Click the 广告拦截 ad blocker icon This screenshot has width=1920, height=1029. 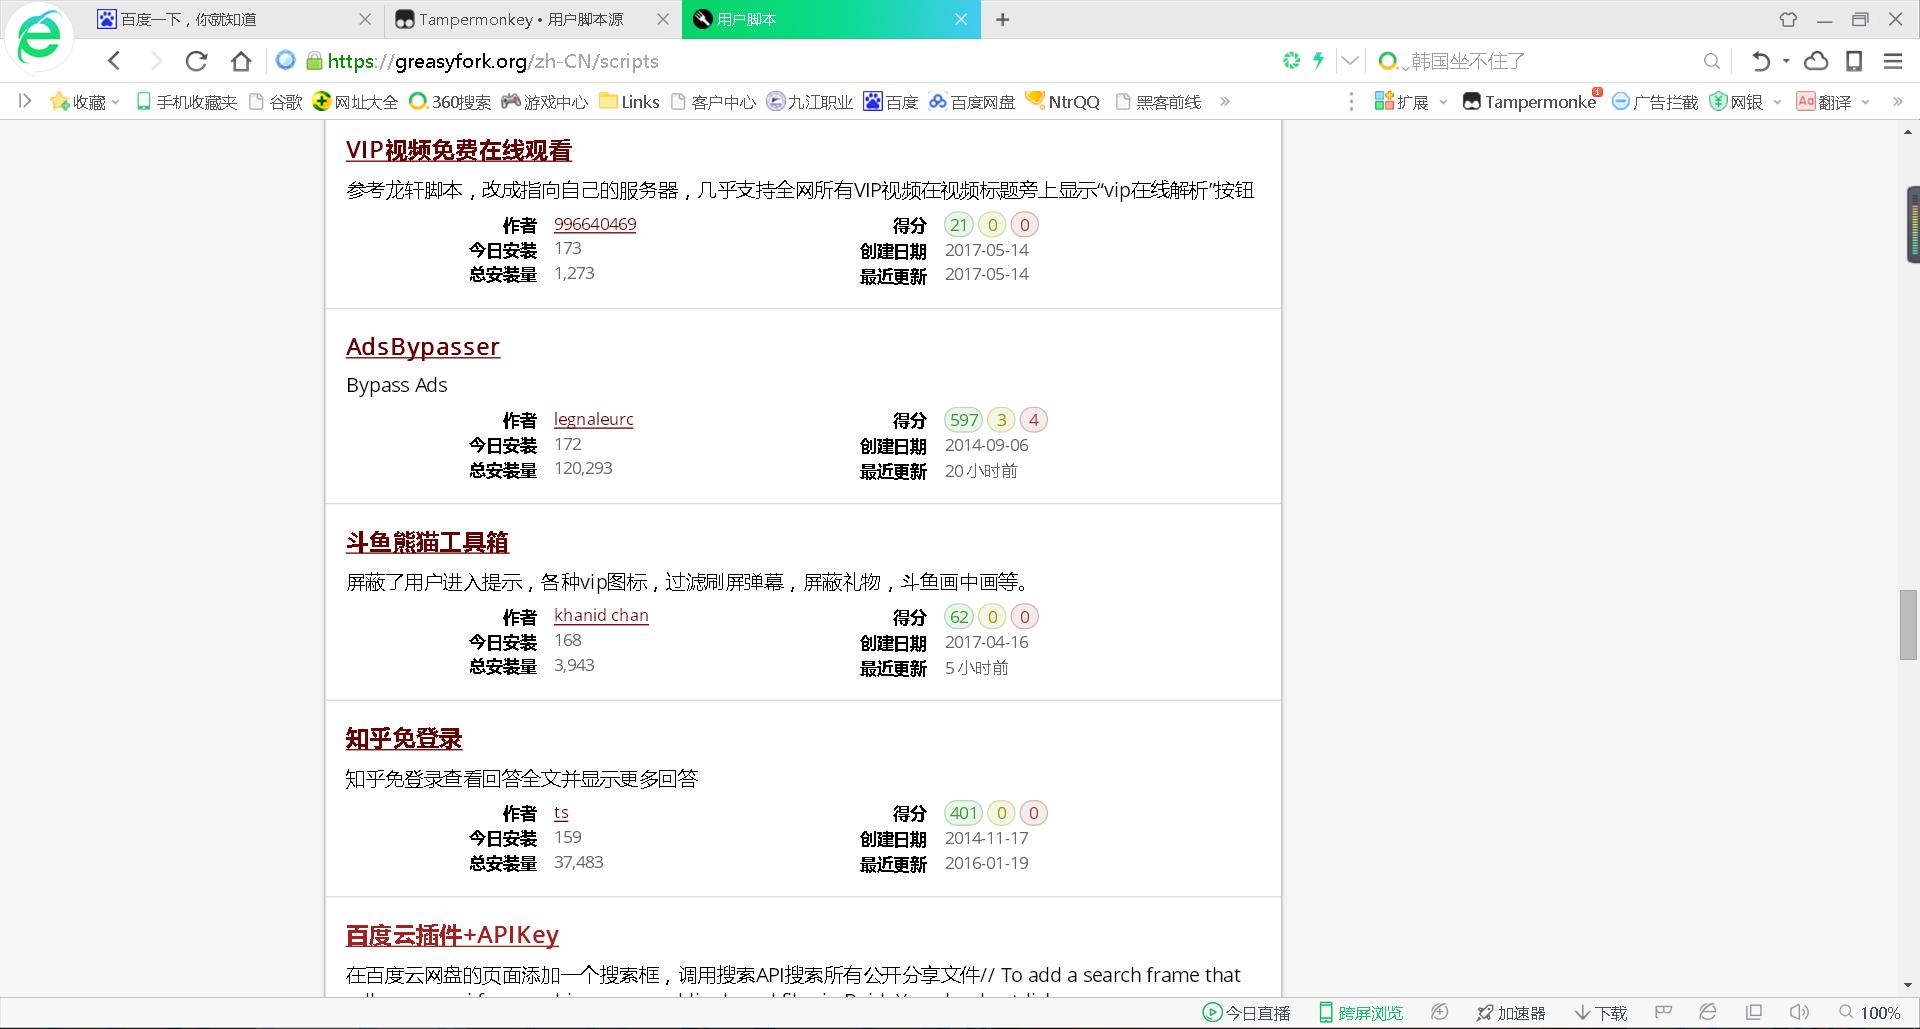click(1621, 101)
